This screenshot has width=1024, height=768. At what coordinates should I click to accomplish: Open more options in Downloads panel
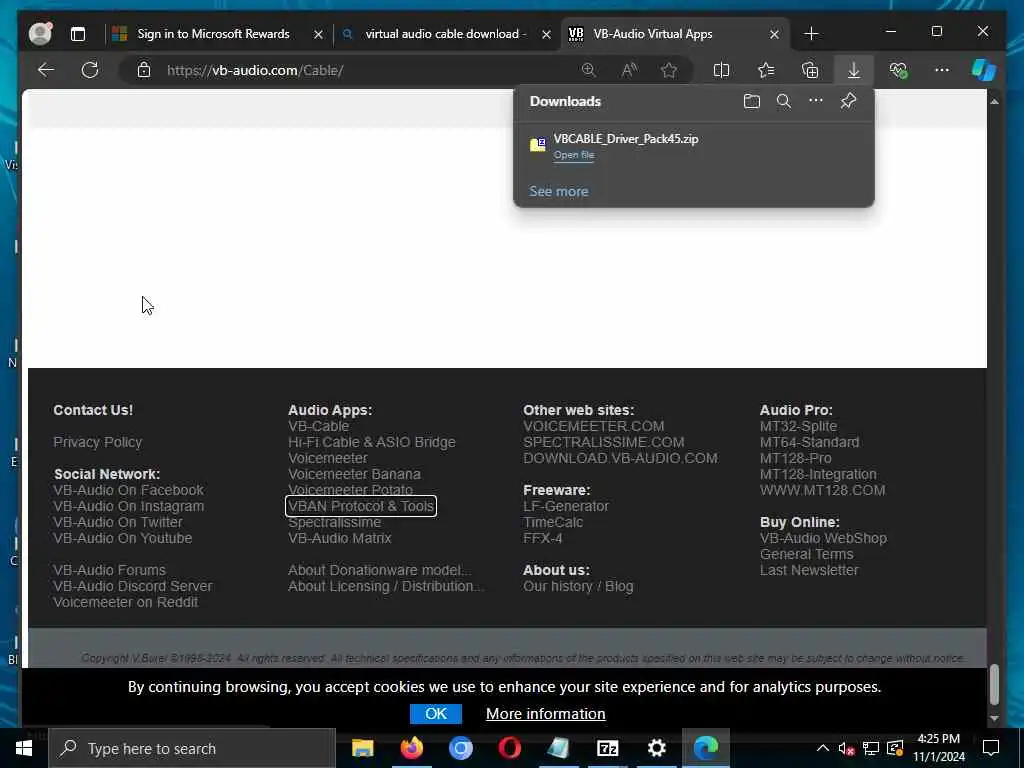click(816, 101)
